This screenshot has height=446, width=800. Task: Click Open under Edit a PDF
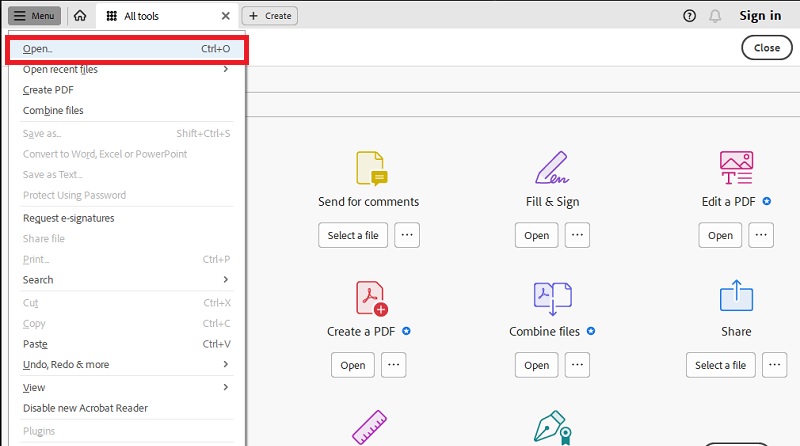720,235
